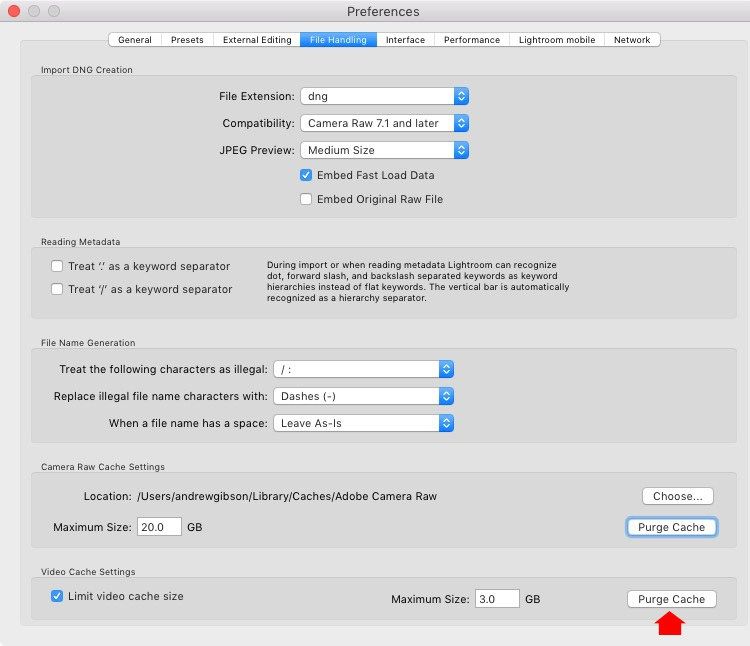Go to the Interface tab
Screen dimensions: 750x646
tap(405, 40)
